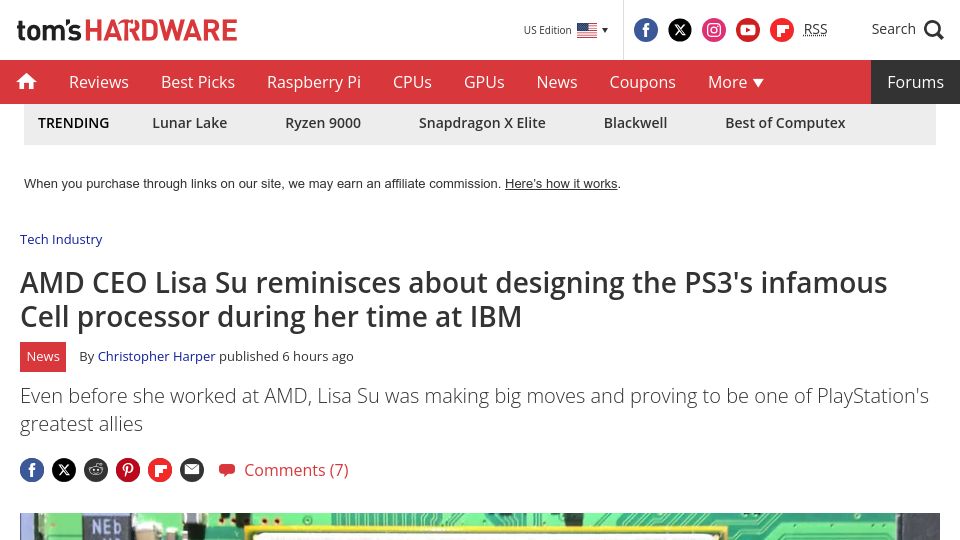The width and height of the screenshot is (960, 540).
Task: Open Comments (7) link
Action: (296, 470)
